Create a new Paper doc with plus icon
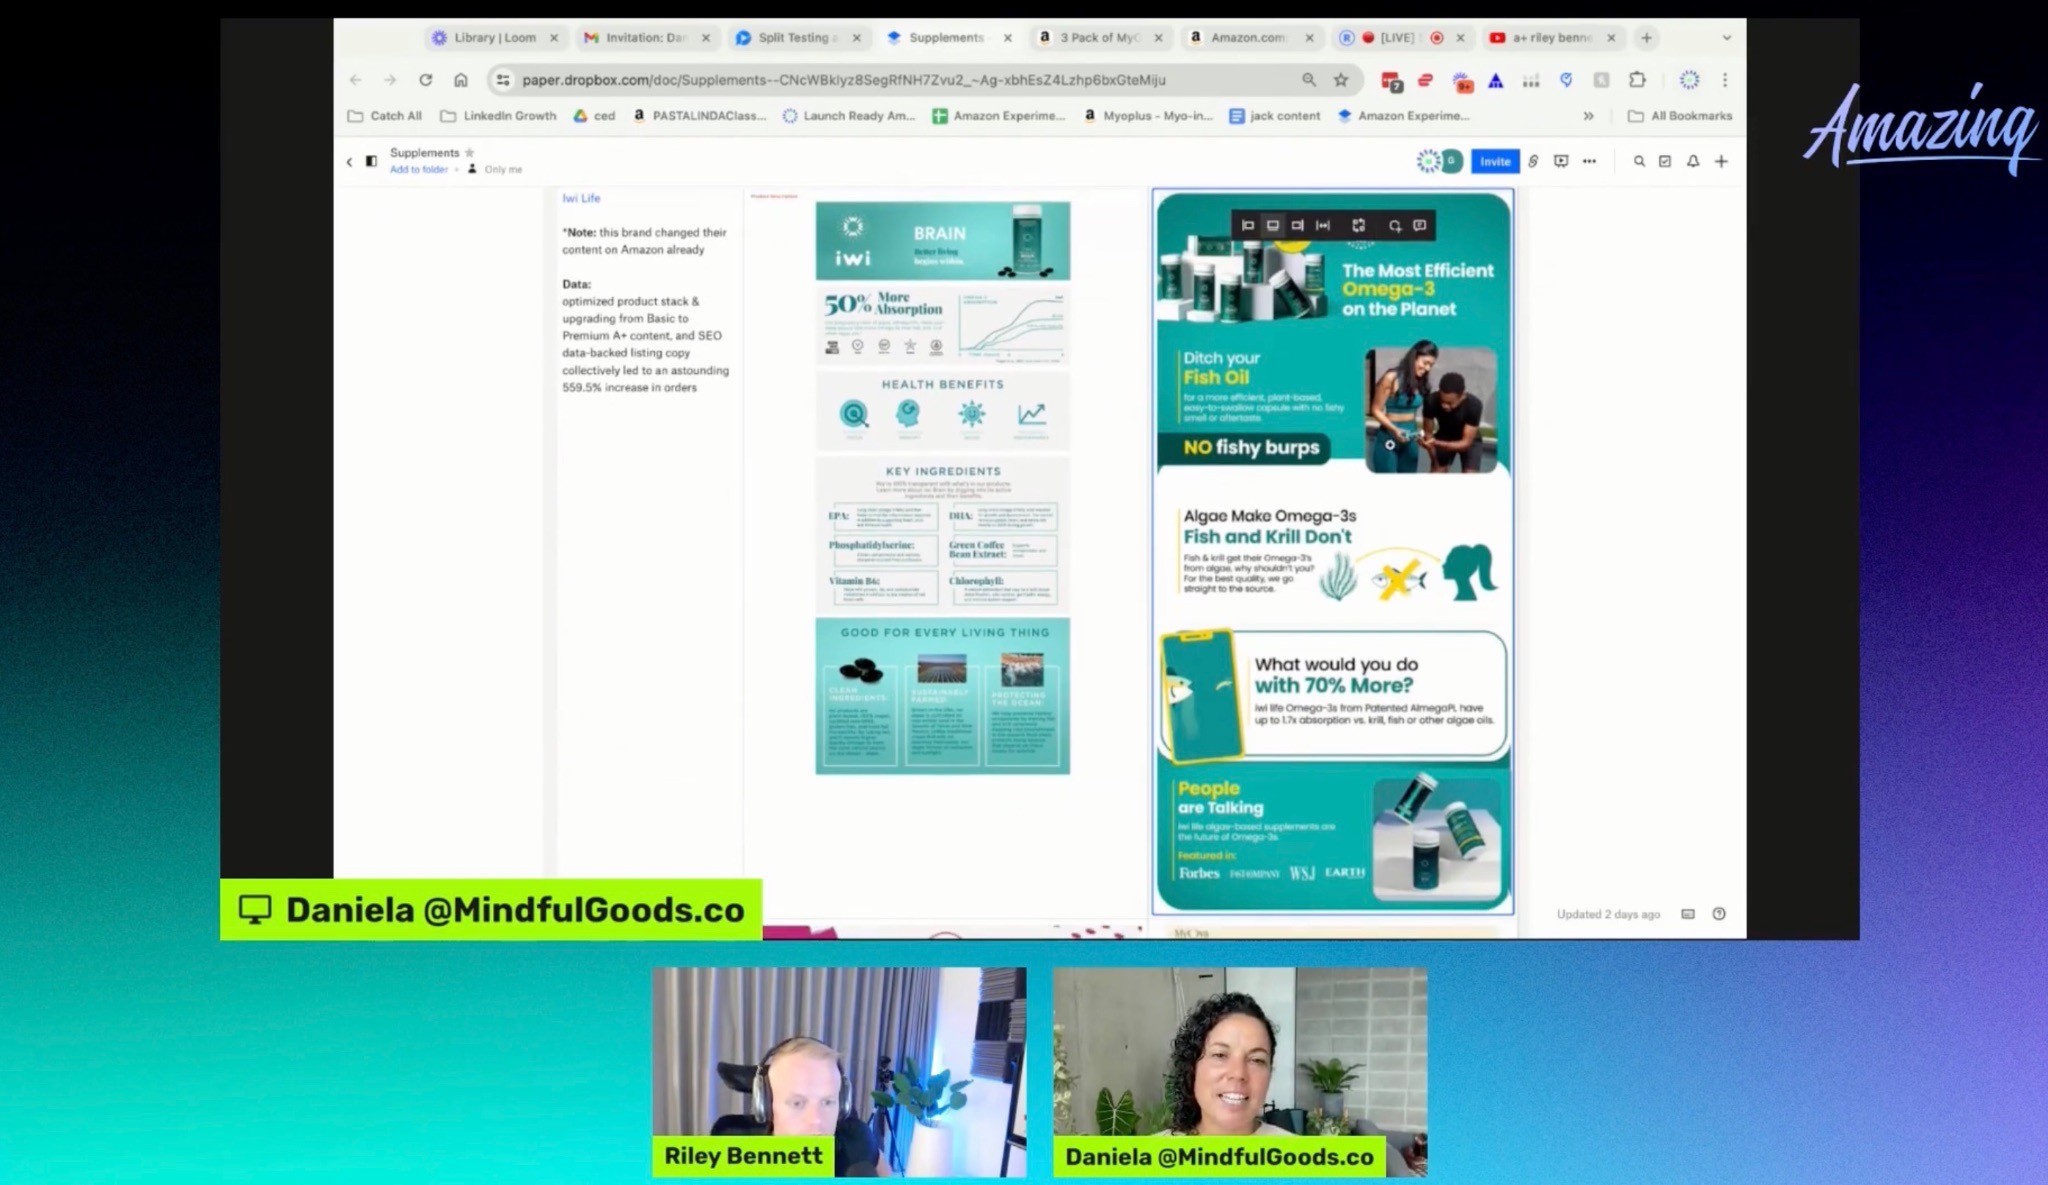Viewport: 2048px width, 1185px height. tap(1721, 161)
